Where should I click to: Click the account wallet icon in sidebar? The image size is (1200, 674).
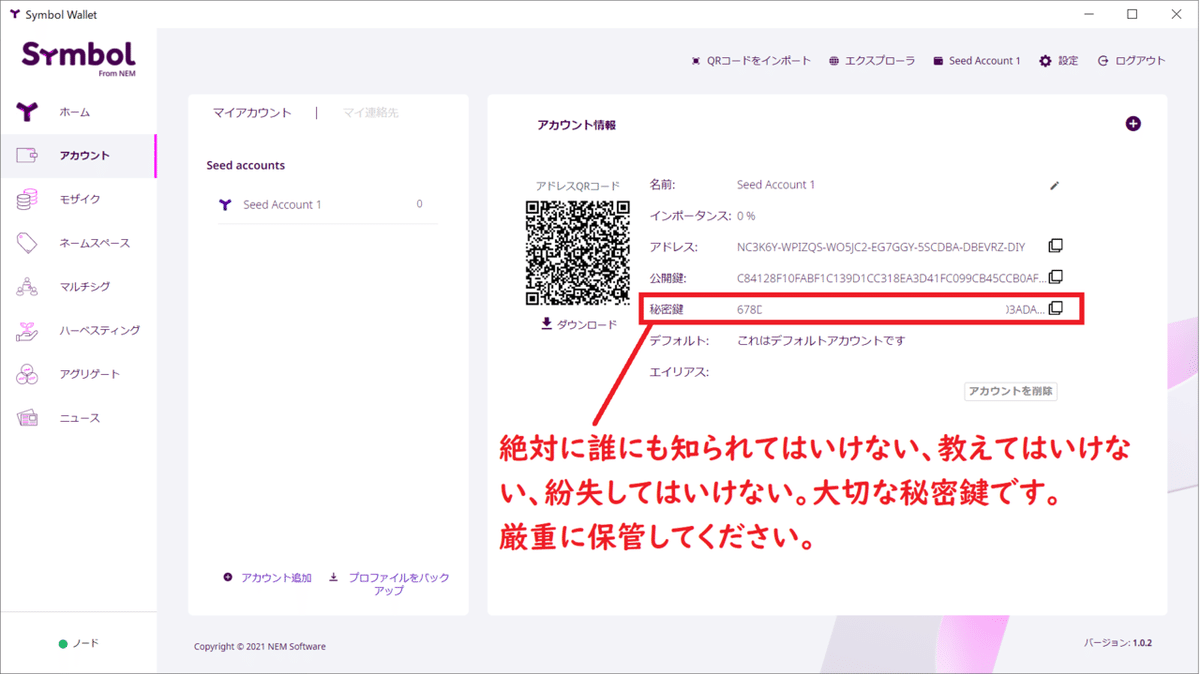27,156
